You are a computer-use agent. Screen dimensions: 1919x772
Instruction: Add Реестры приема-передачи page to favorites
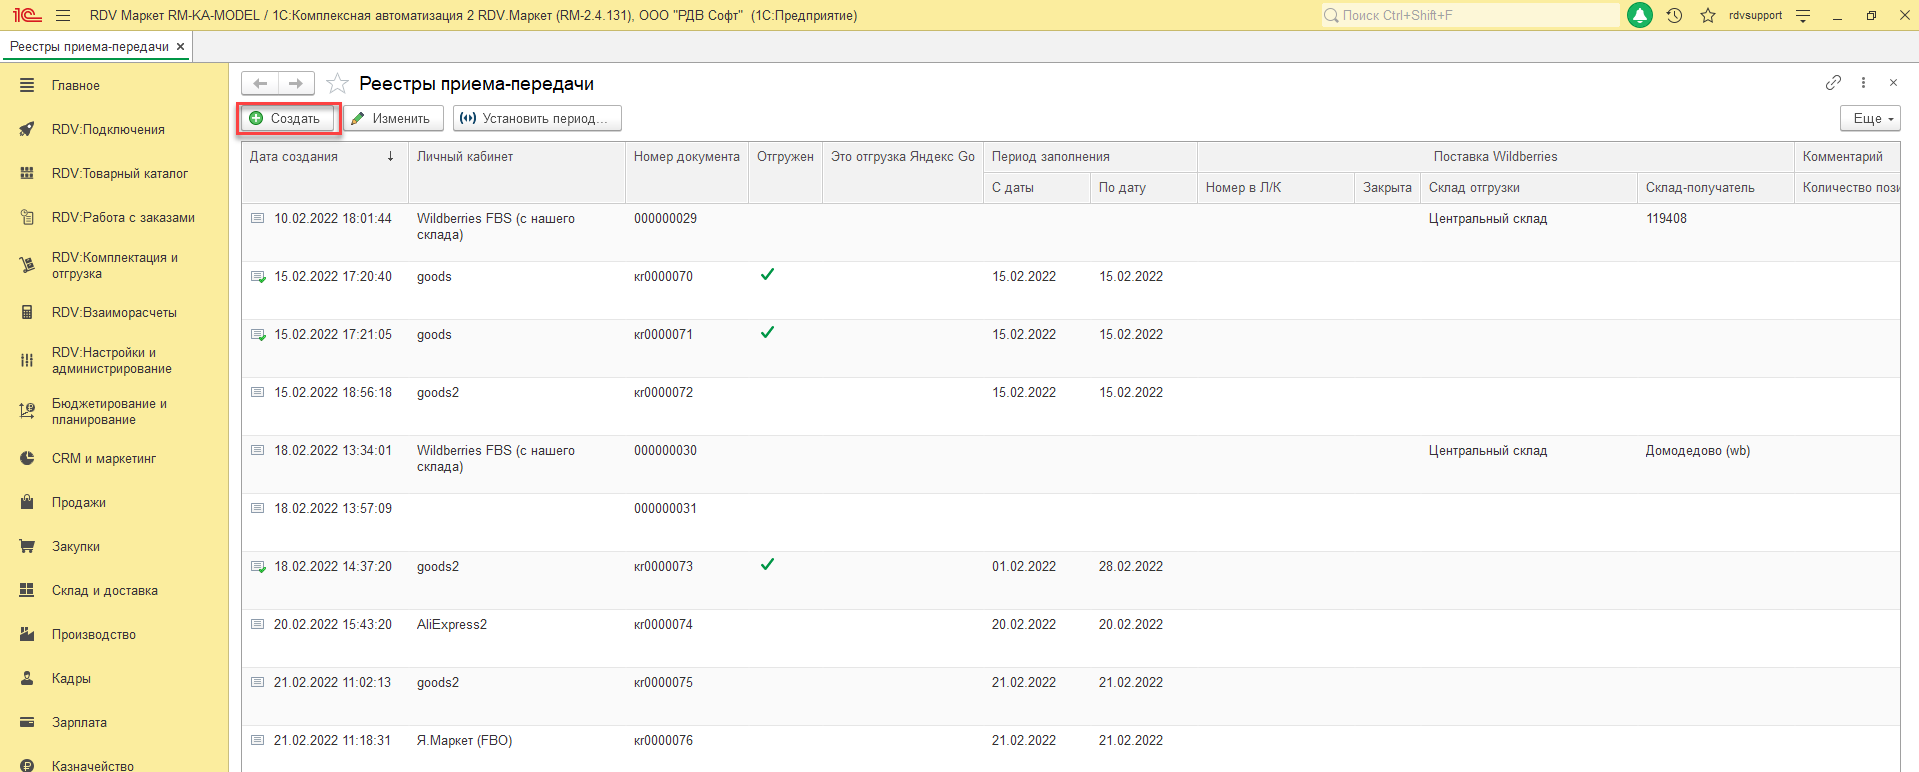point(338,84)
